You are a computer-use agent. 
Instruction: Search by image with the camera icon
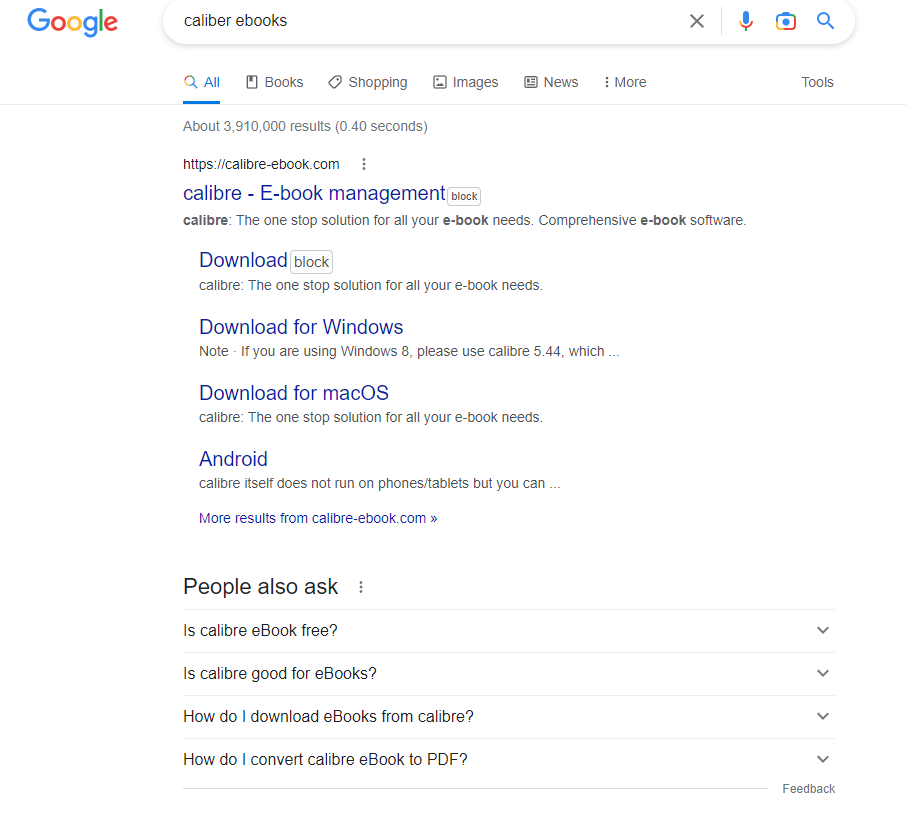786,21
